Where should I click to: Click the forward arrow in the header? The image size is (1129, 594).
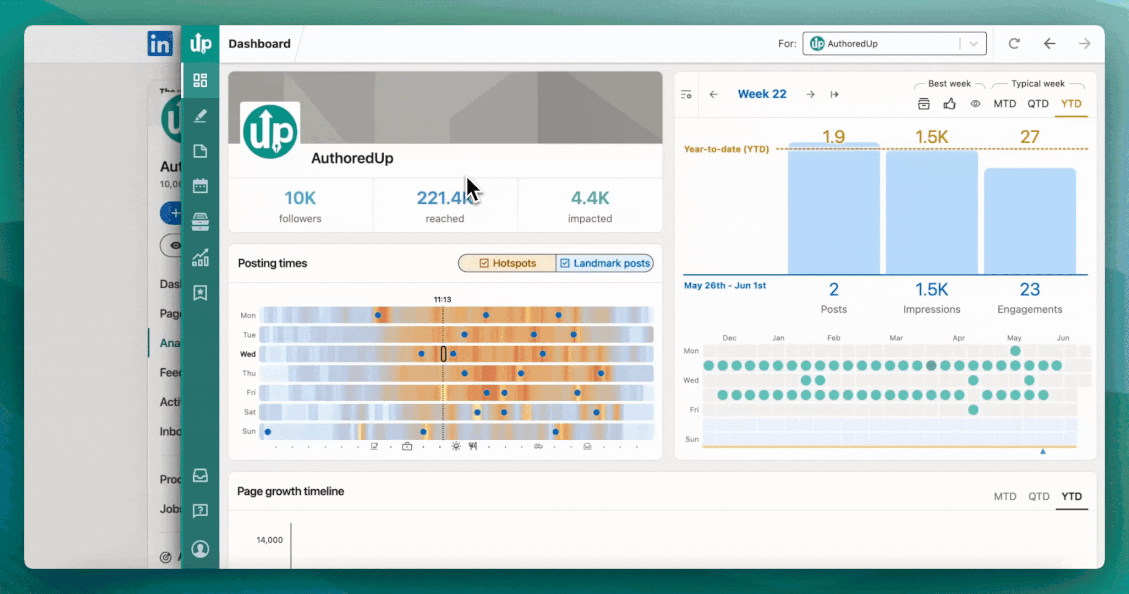click(1084, 43)
